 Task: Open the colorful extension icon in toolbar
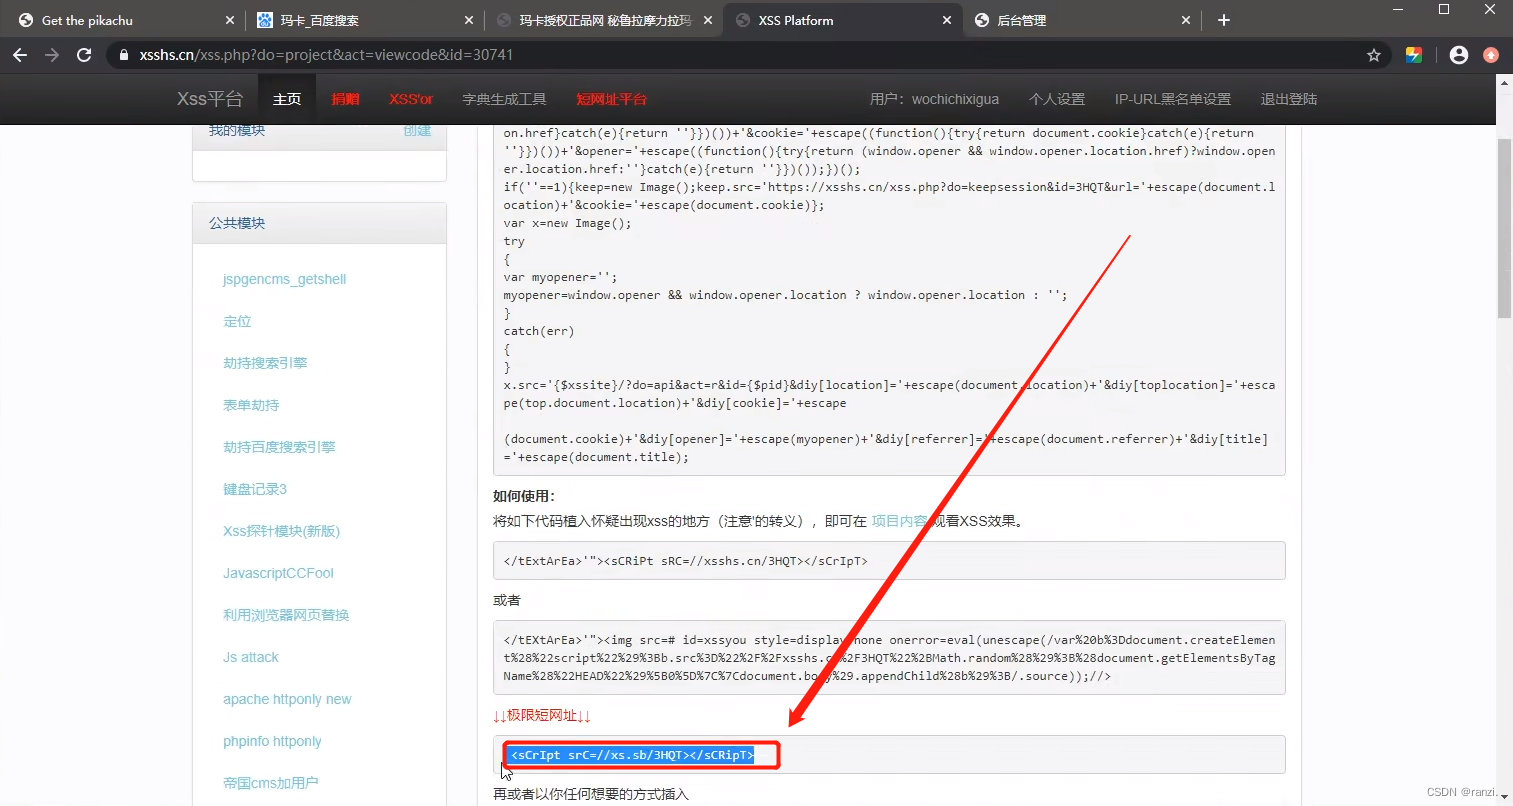coord(1414,55)
